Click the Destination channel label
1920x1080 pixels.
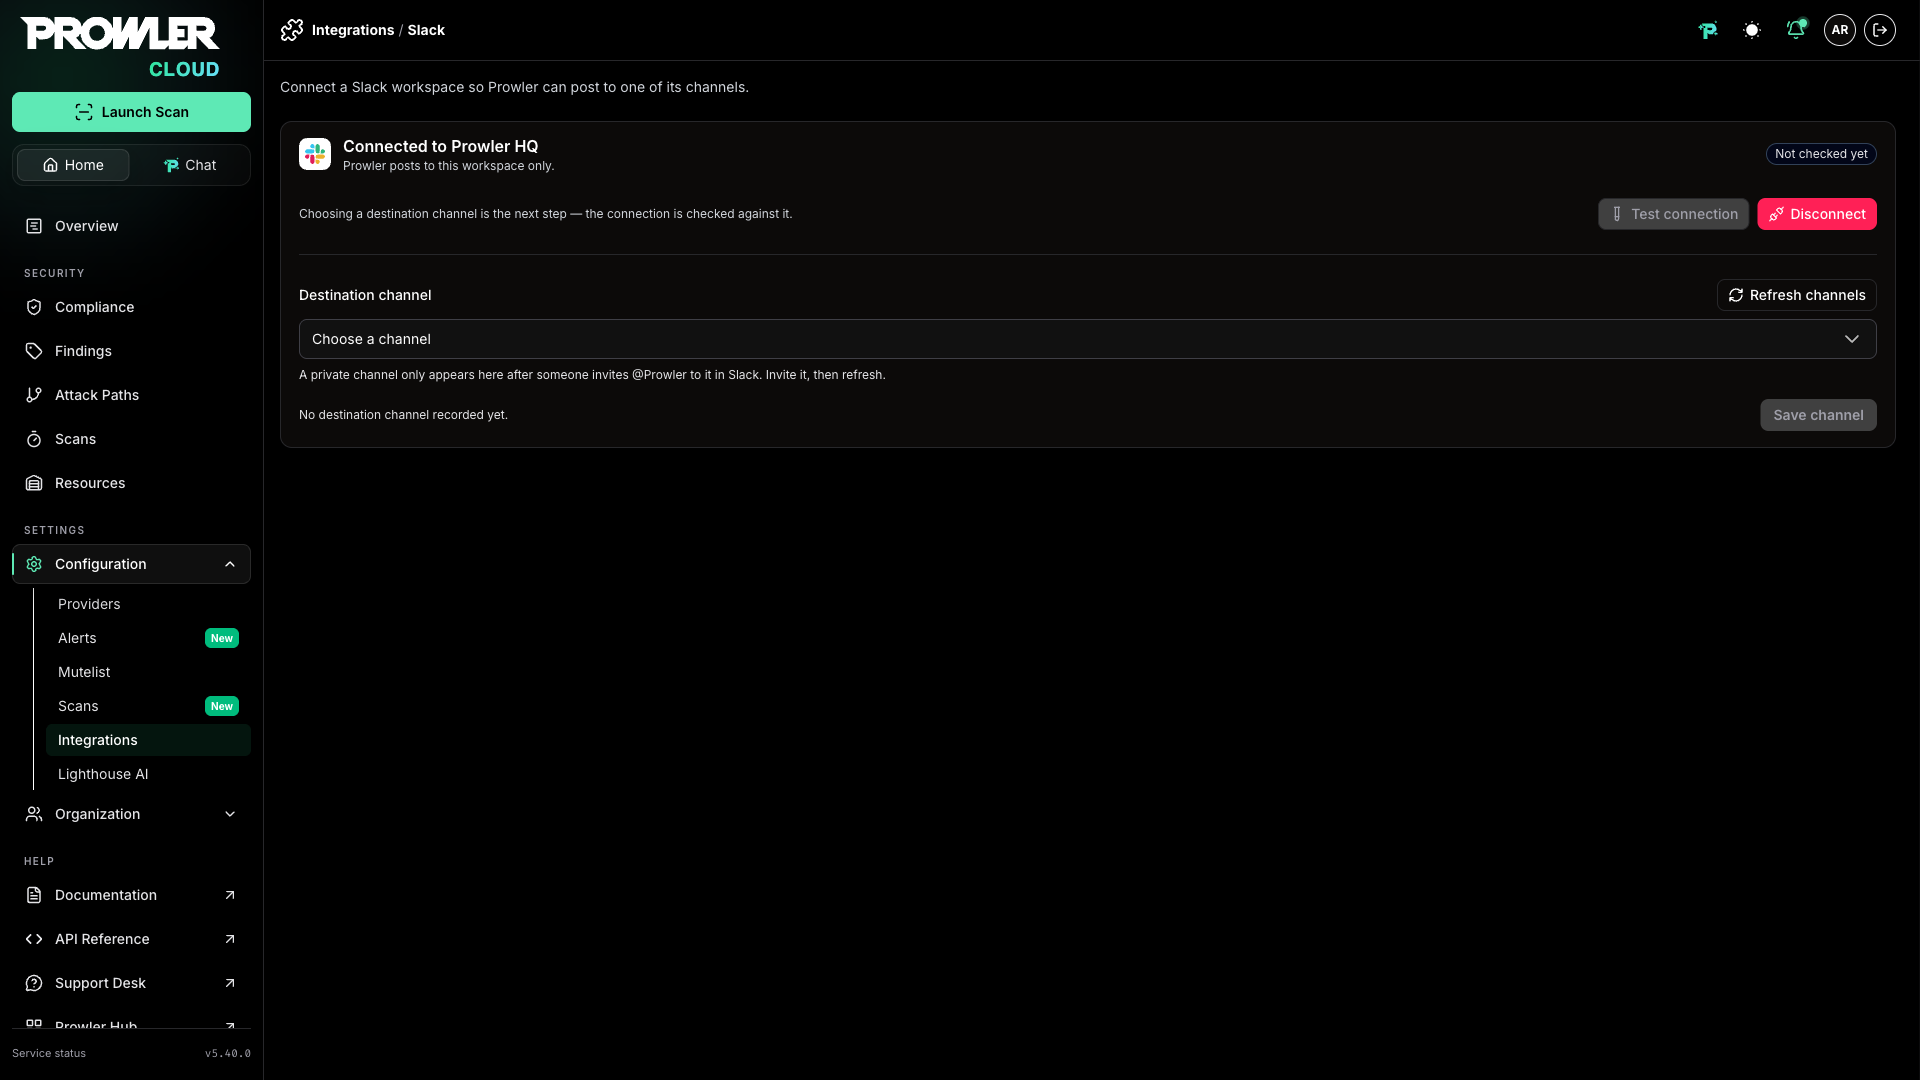click(x=365, y=295)
